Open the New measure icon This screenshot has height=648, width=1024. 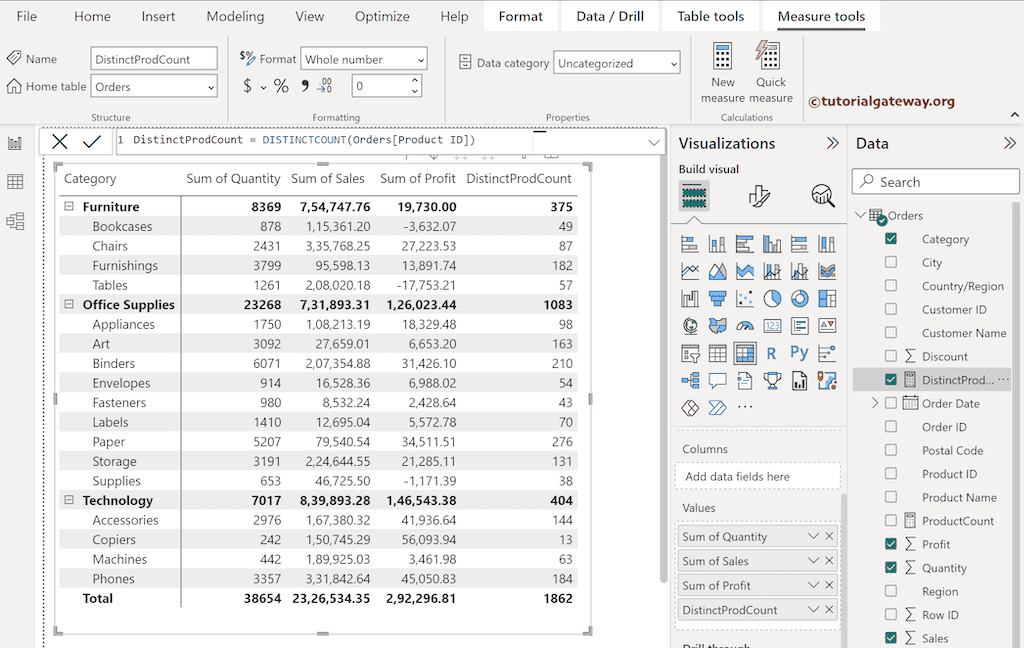(x=723, y=68)
